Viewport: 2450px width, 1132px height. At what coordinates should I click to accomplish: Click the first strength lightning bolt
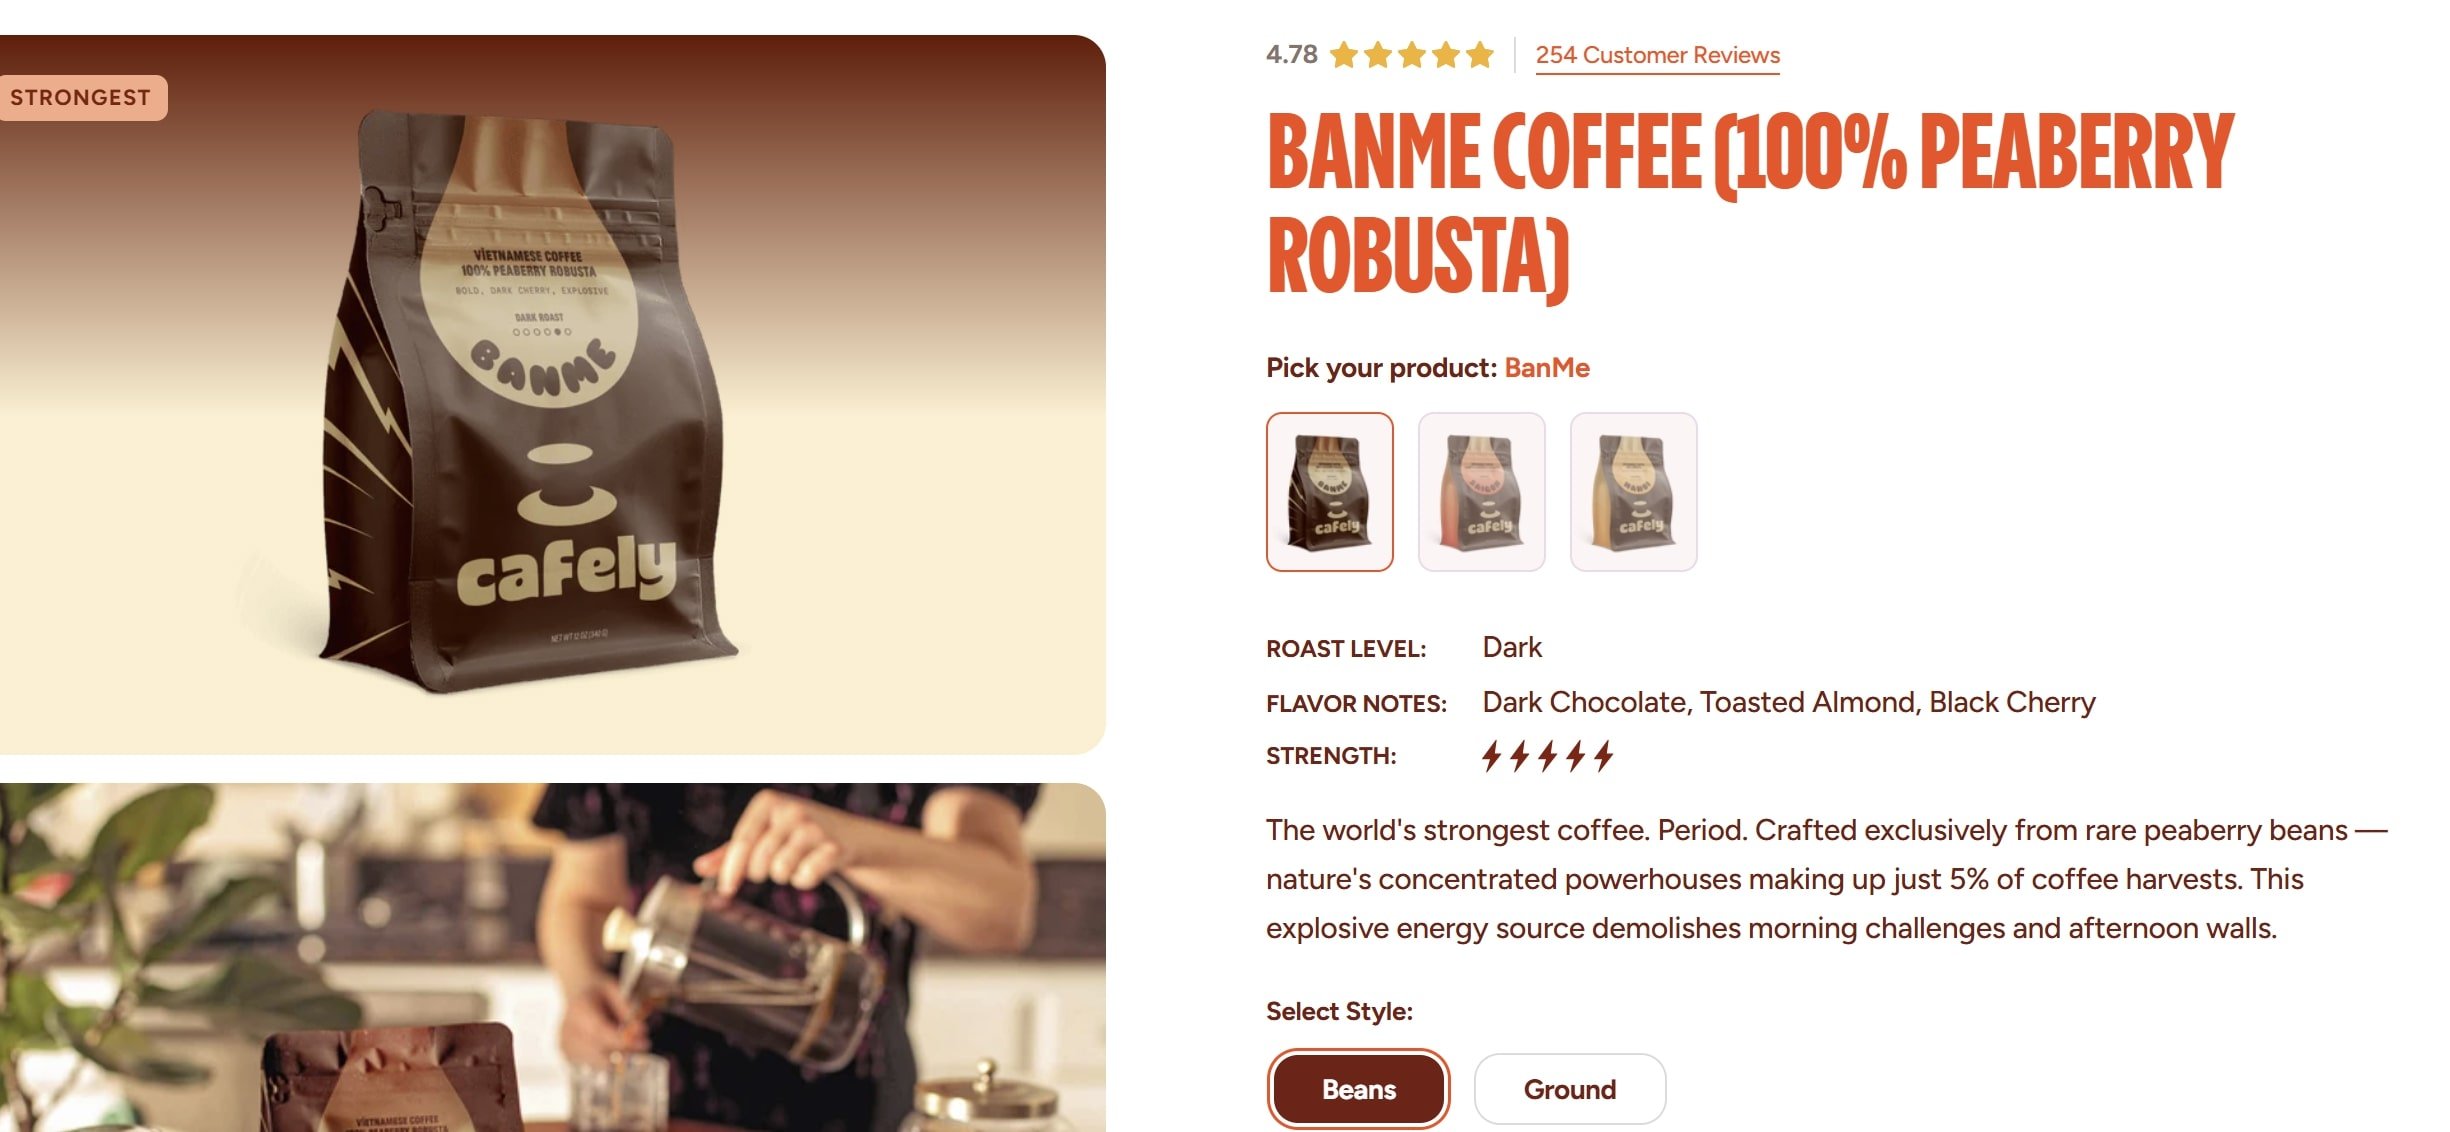1491,756
